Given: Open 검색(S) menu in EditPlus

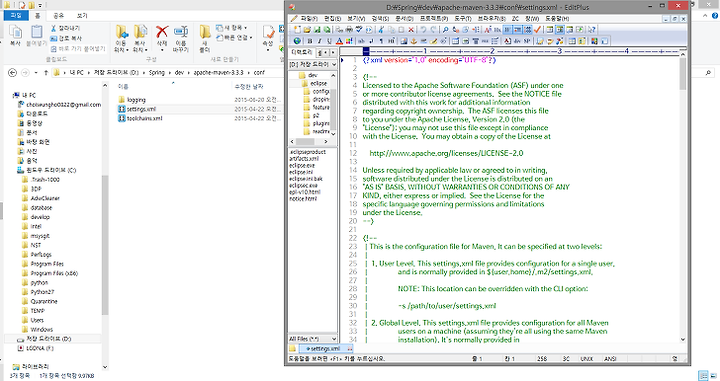Looking at the screenshot, I should tap(380, 18).
